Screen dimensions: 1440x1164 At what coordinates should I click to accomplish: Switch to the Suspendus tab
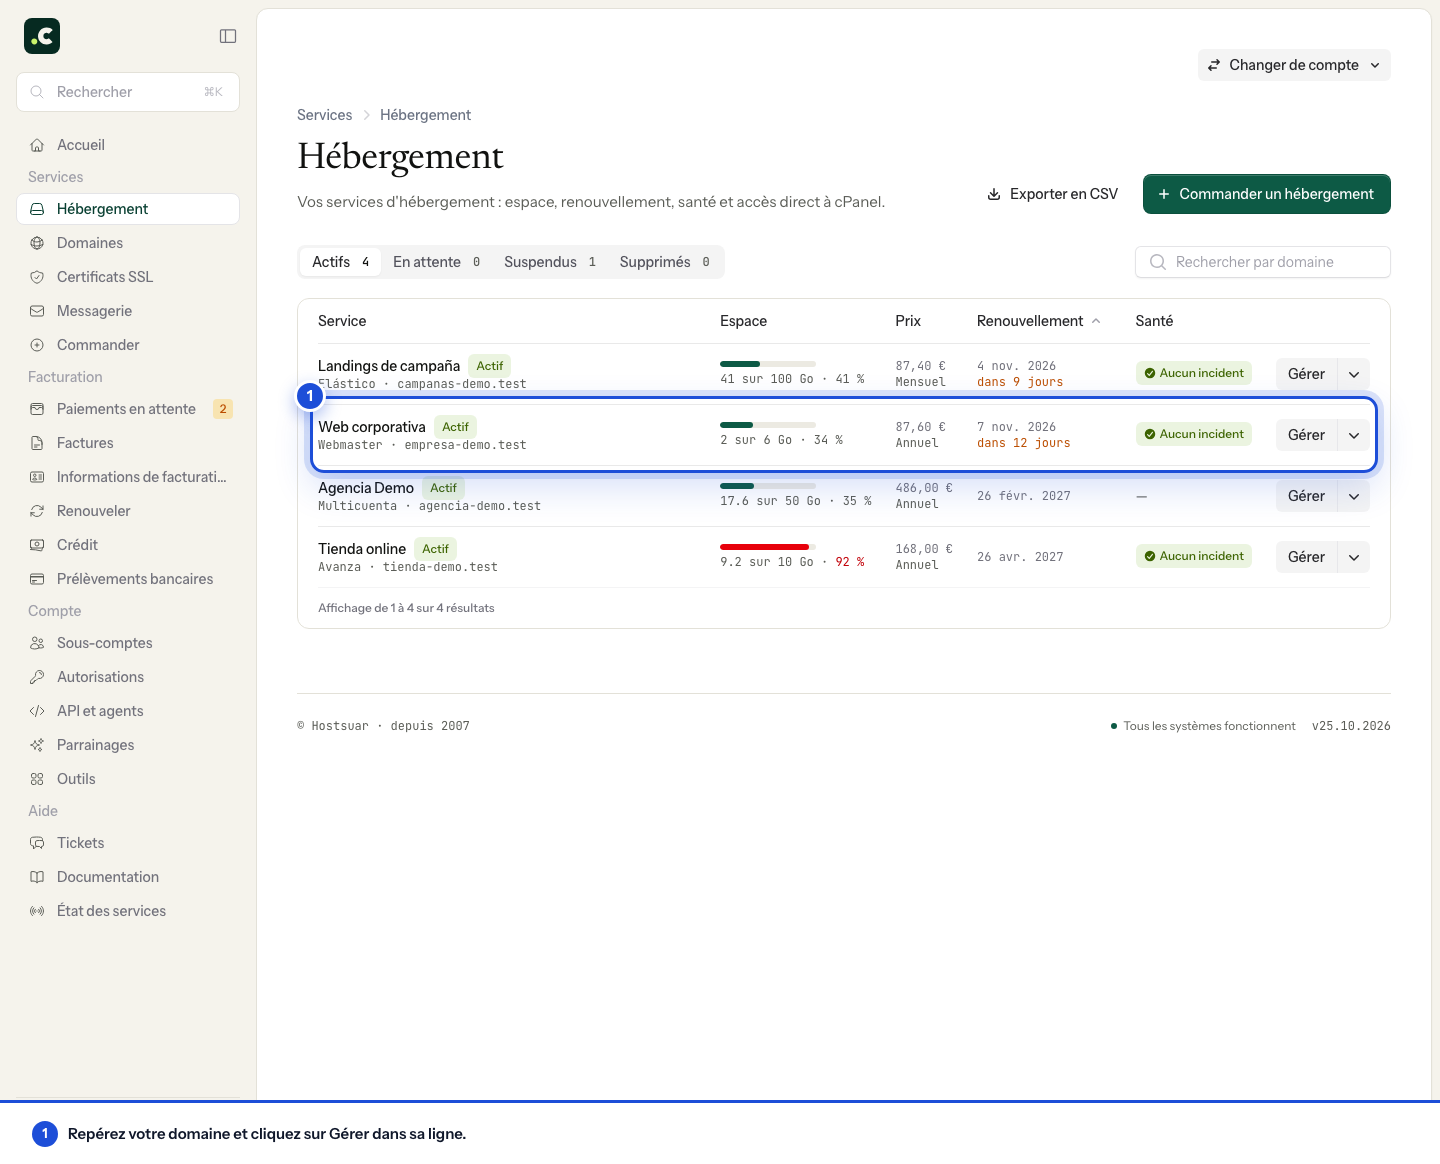click(x=550, y=262)
